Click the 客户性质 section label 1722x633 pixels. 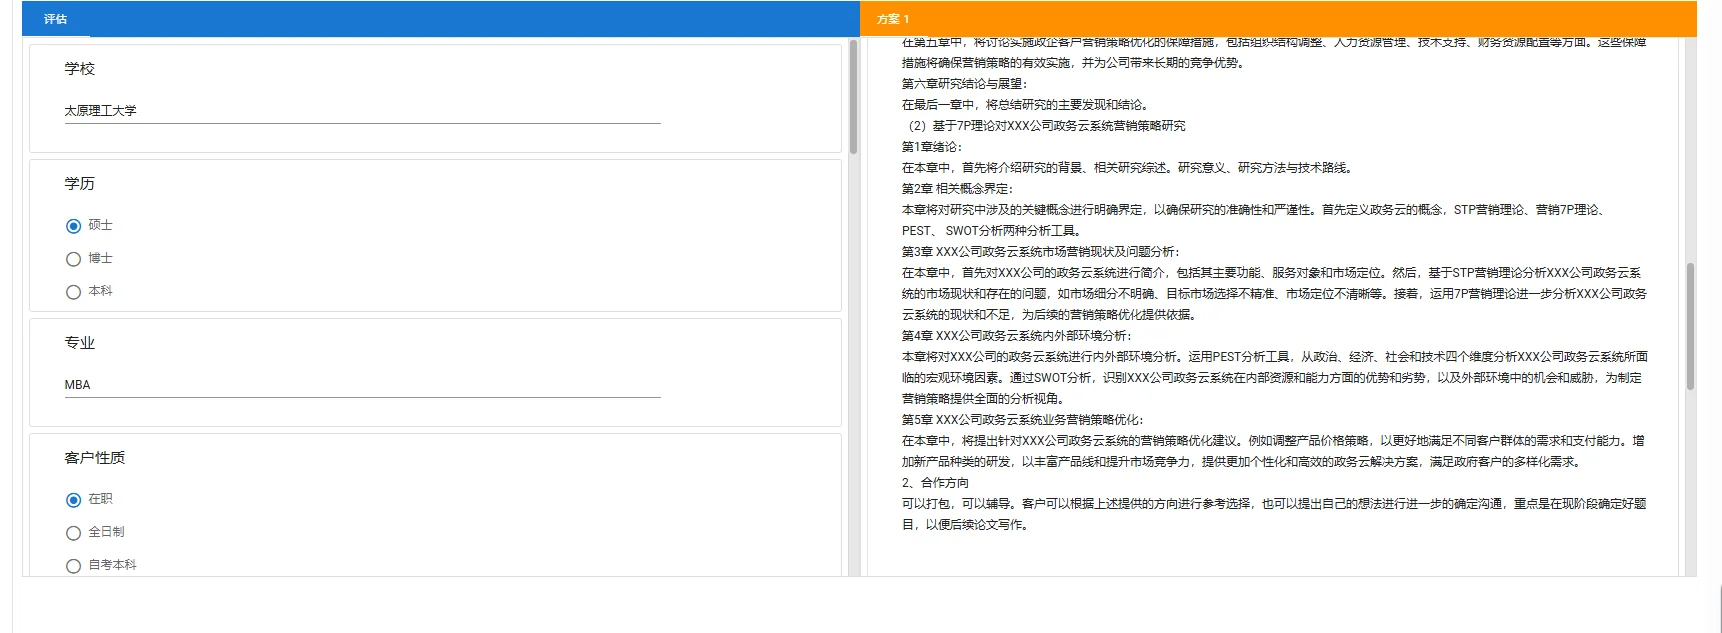point(95,458)
